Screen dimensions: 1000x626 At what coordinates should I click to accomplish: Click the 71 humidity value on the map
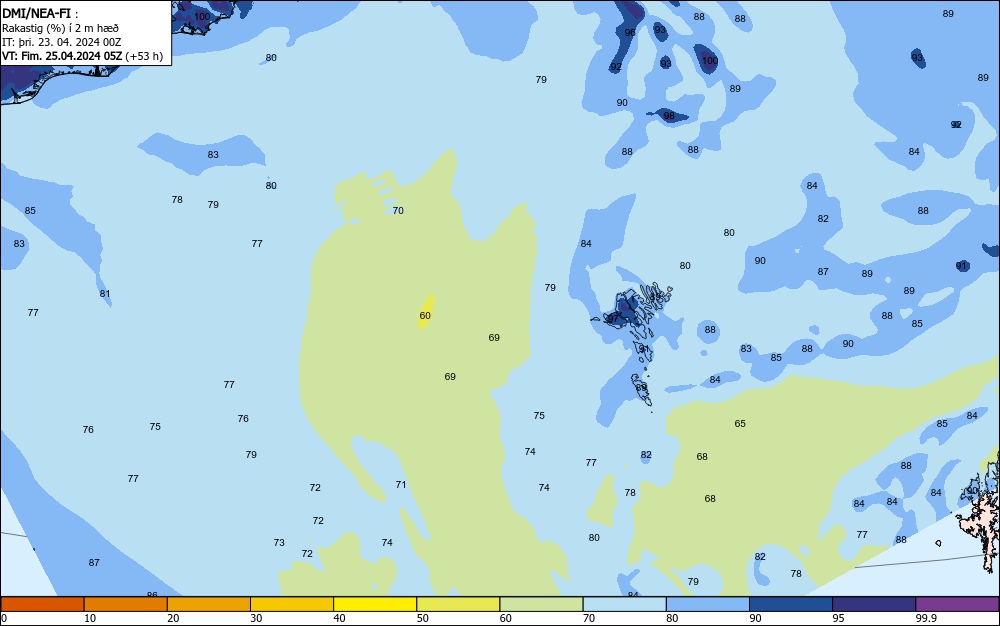tap(401, 484)
